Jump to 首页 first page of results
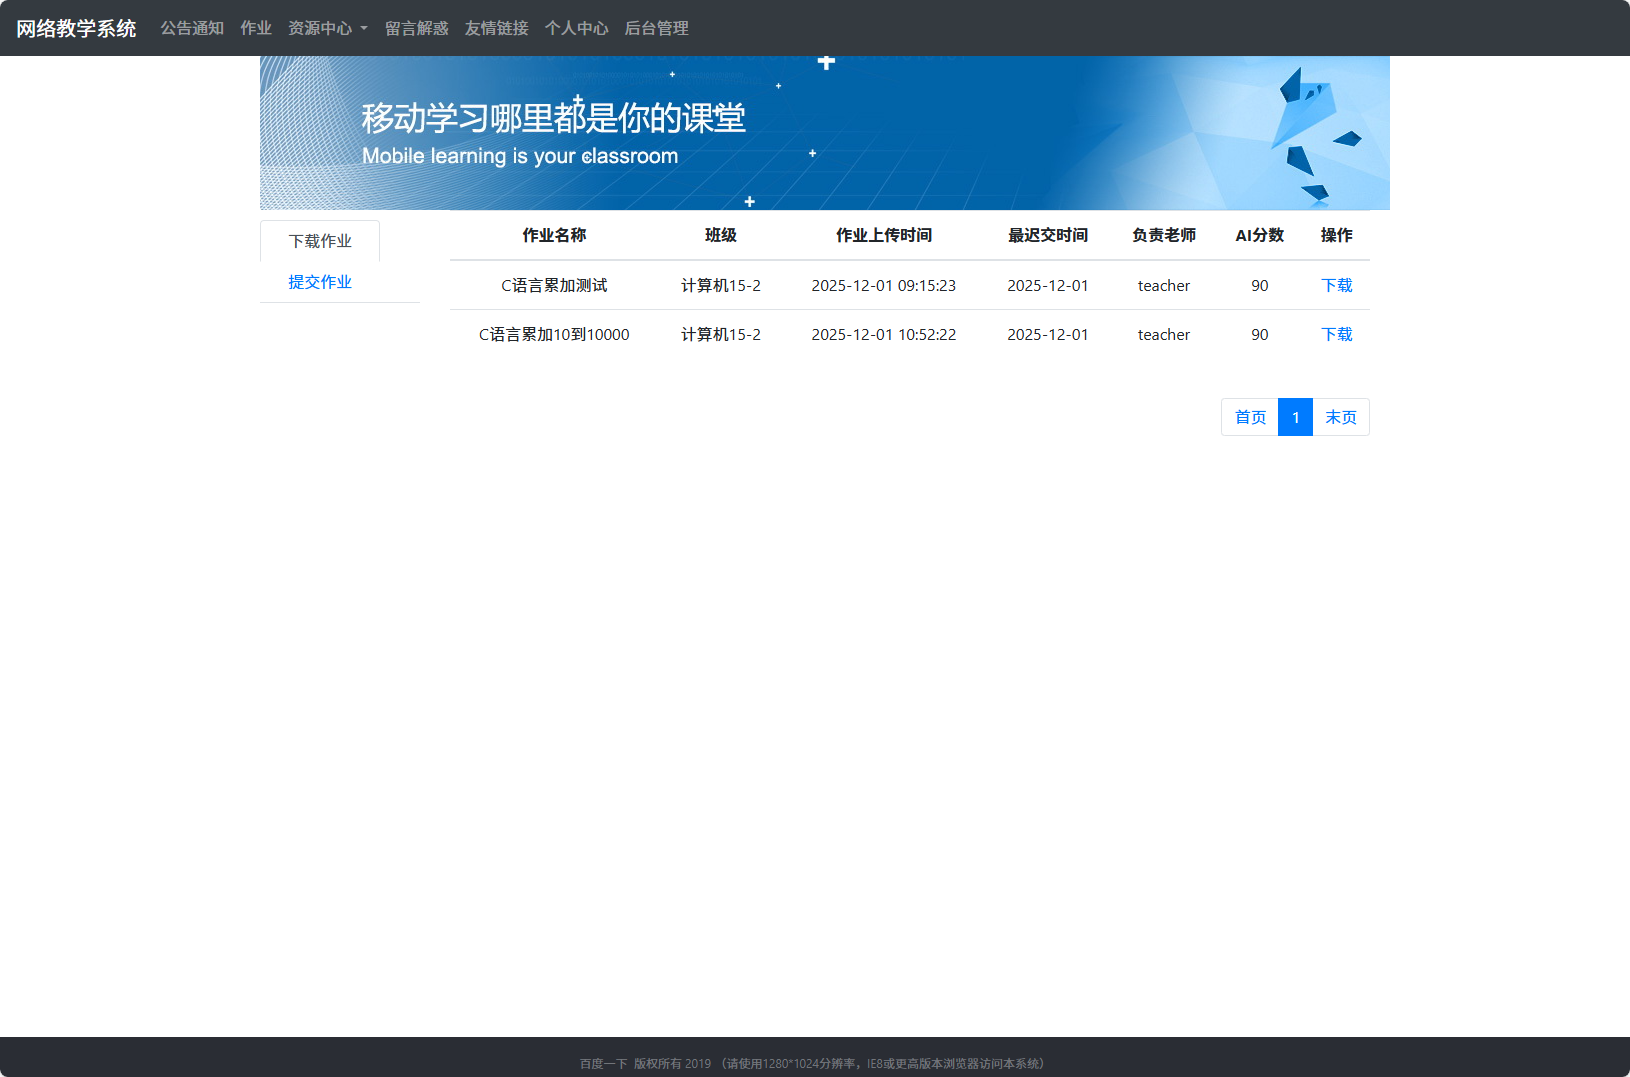 pyautogui.click(x=1248, y=417)
